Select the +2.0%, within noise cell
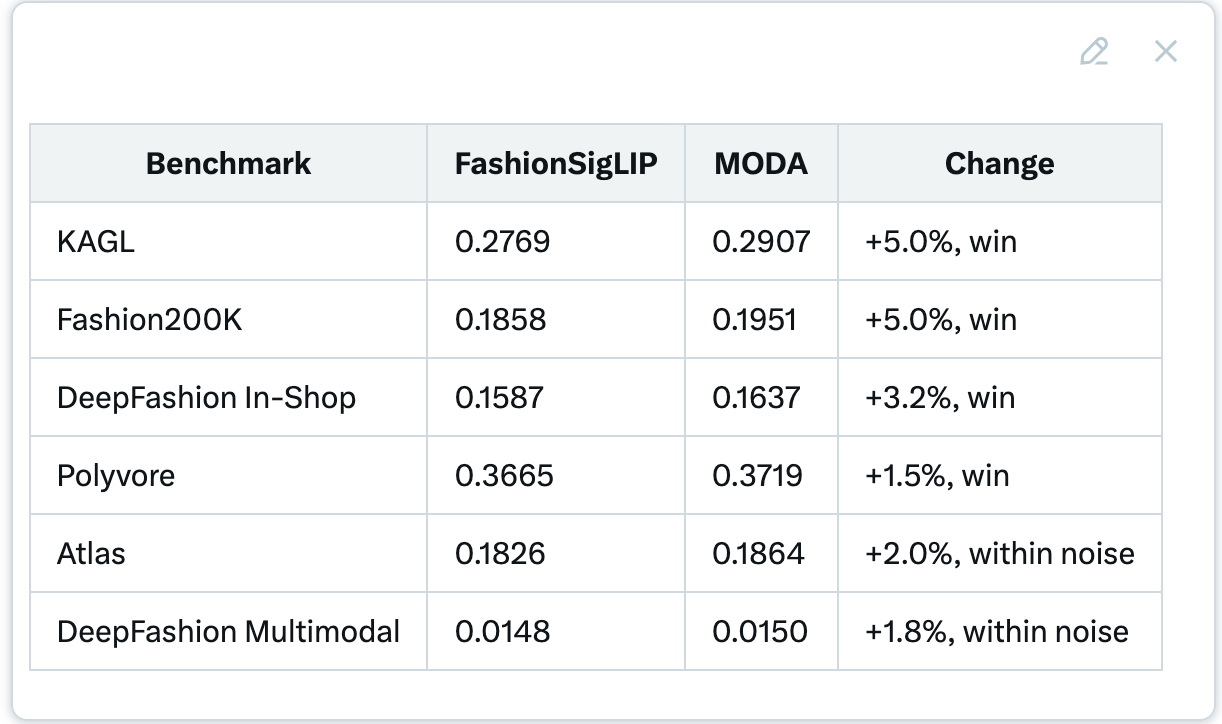 pos(1000,553)
